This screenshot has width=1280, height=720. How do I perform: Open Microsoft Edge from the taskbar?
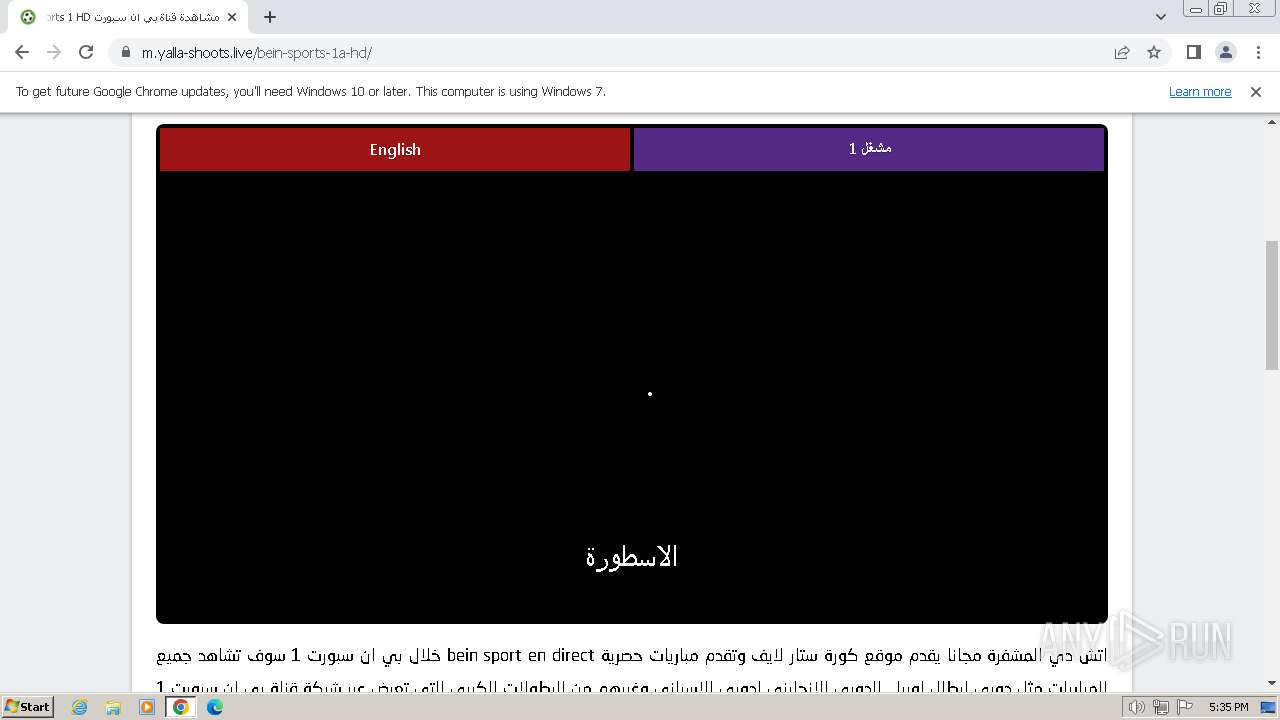click(x=215, y=707)
